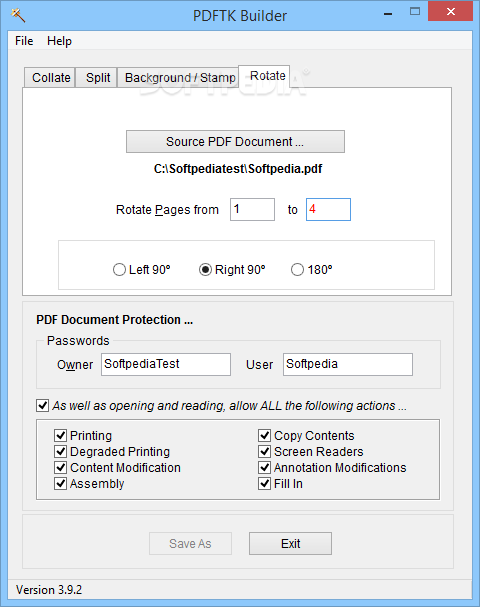Focus the Rotate Pages from field
The width and height of the screenshot is (480, 607).
coord(252,209)
